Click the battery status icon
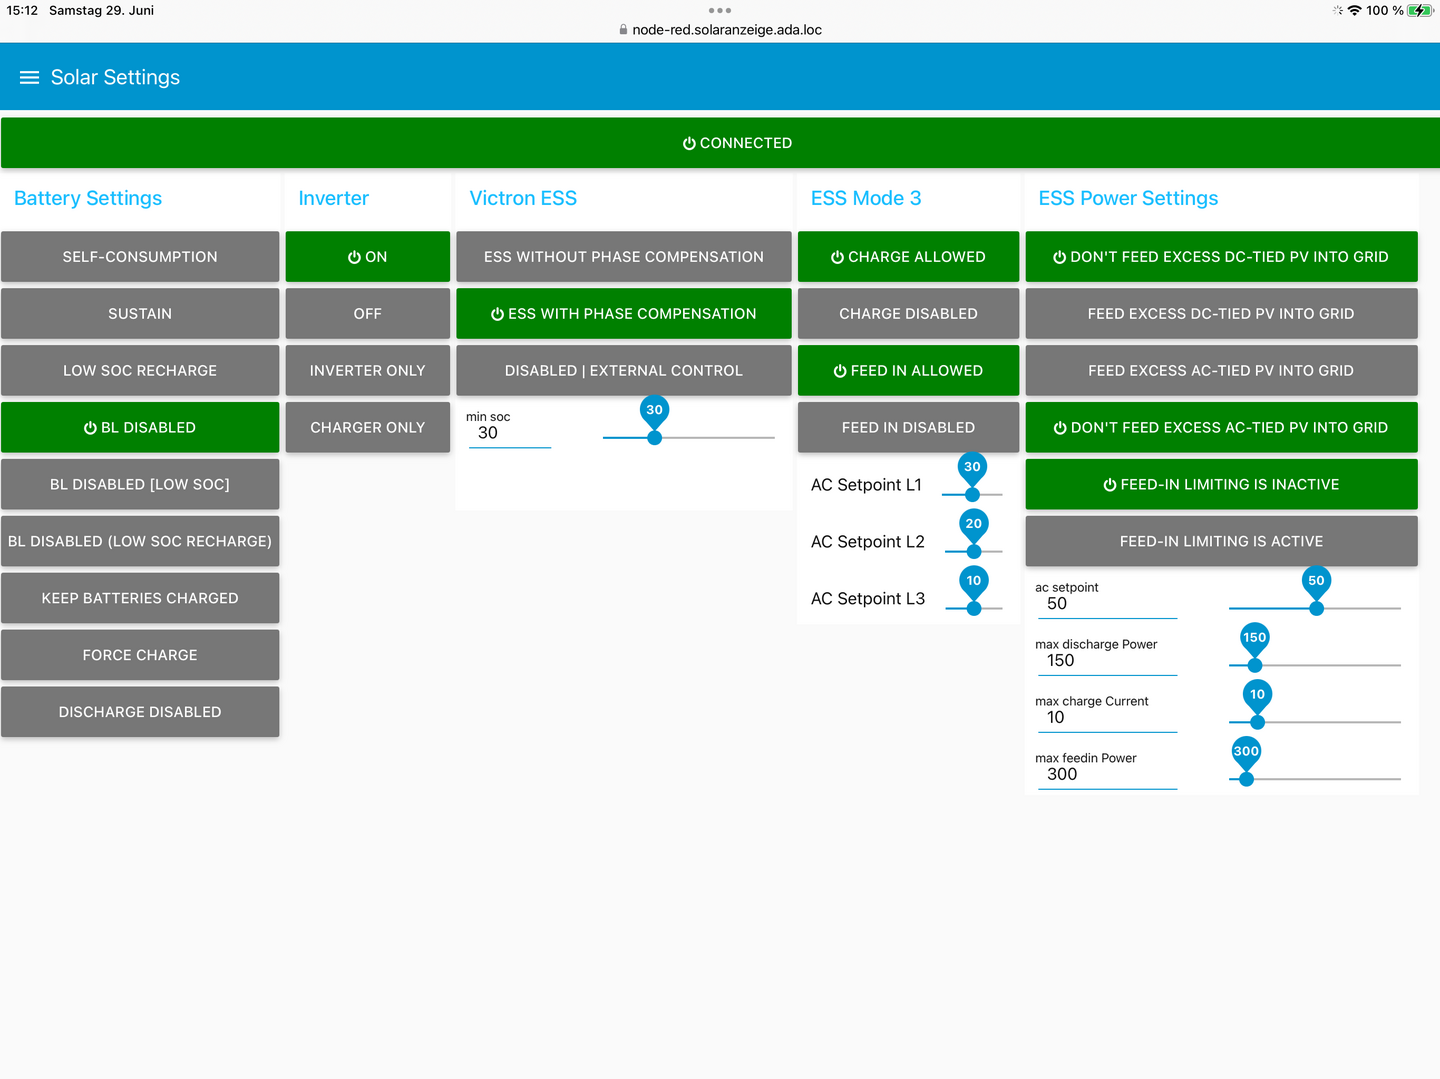1440x1079 pixels. click(x=1420, y=10)
